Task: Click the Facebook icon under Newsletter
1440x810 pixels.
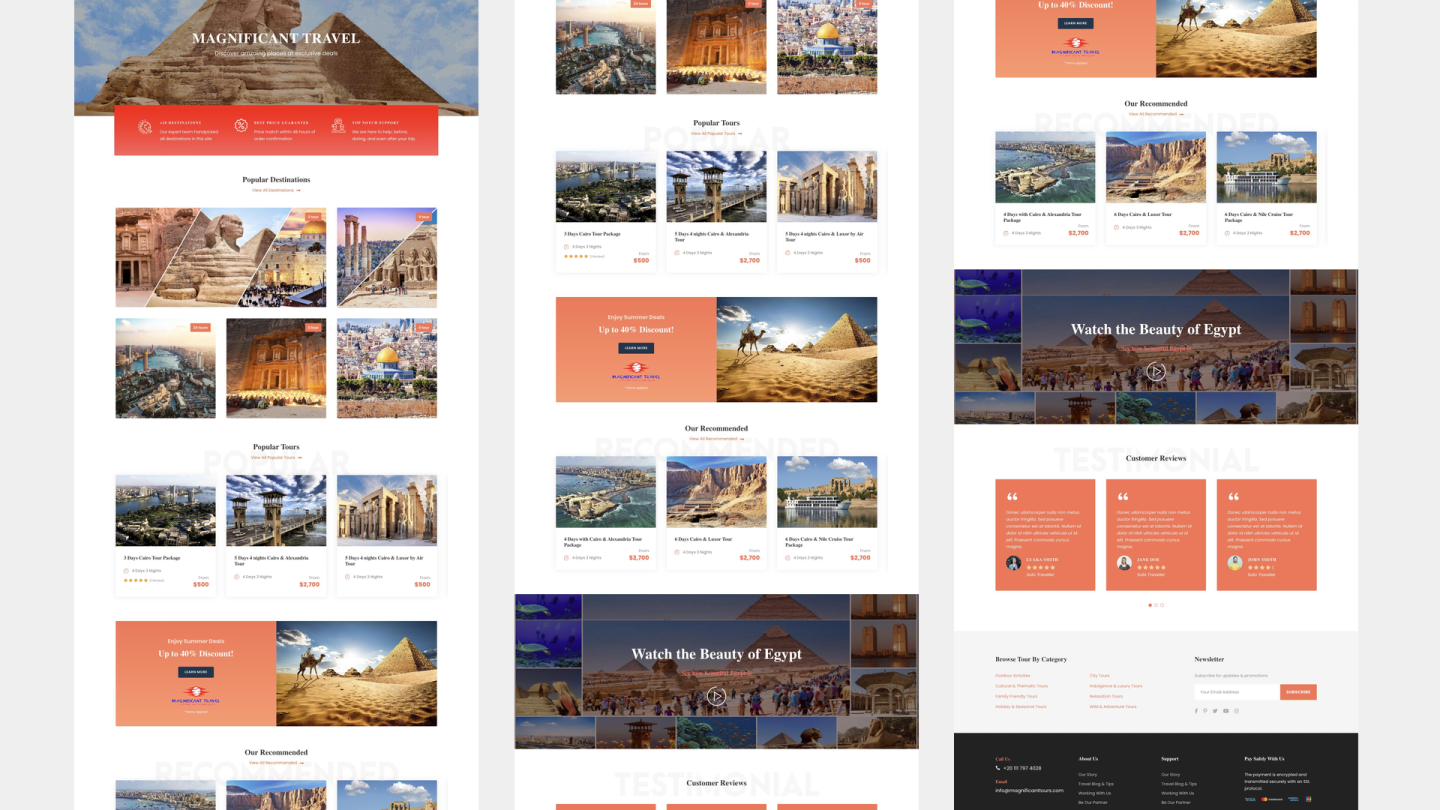Action: (x=1196, y=711)
